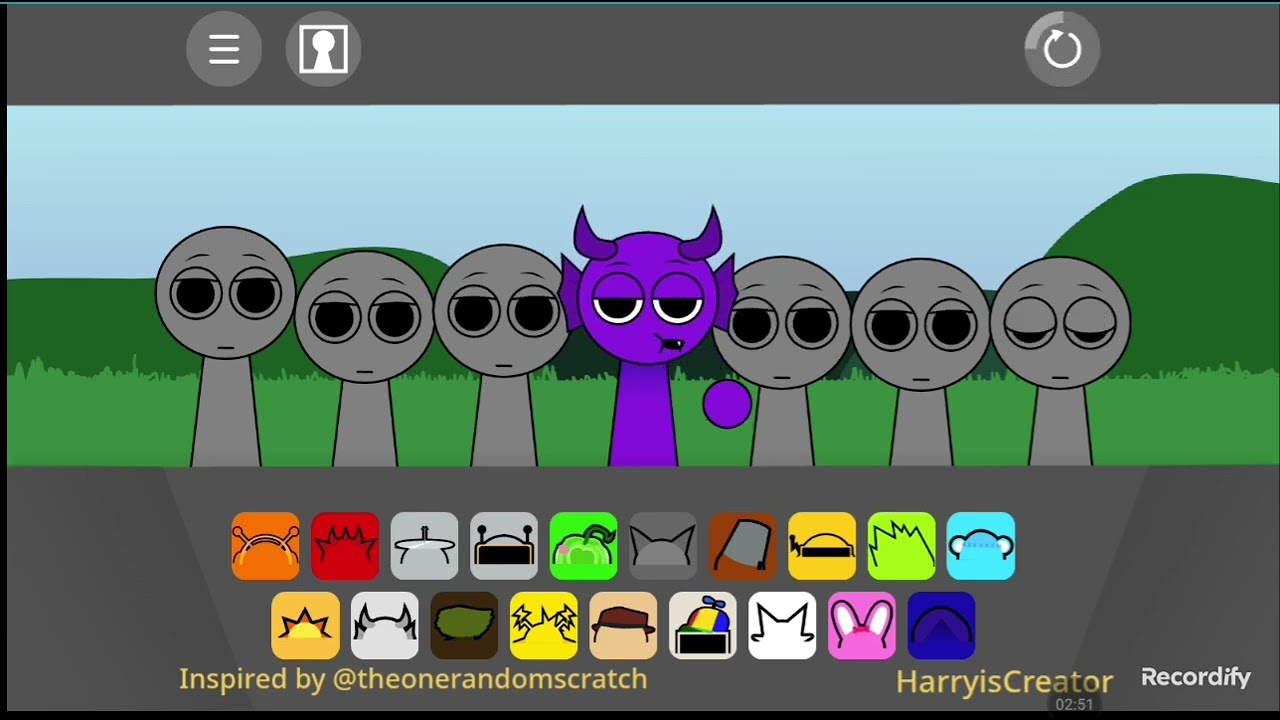Click the circular reset arrow button
The width and height of the screenshot is (1280, 720).
[x=1062, y=48]
